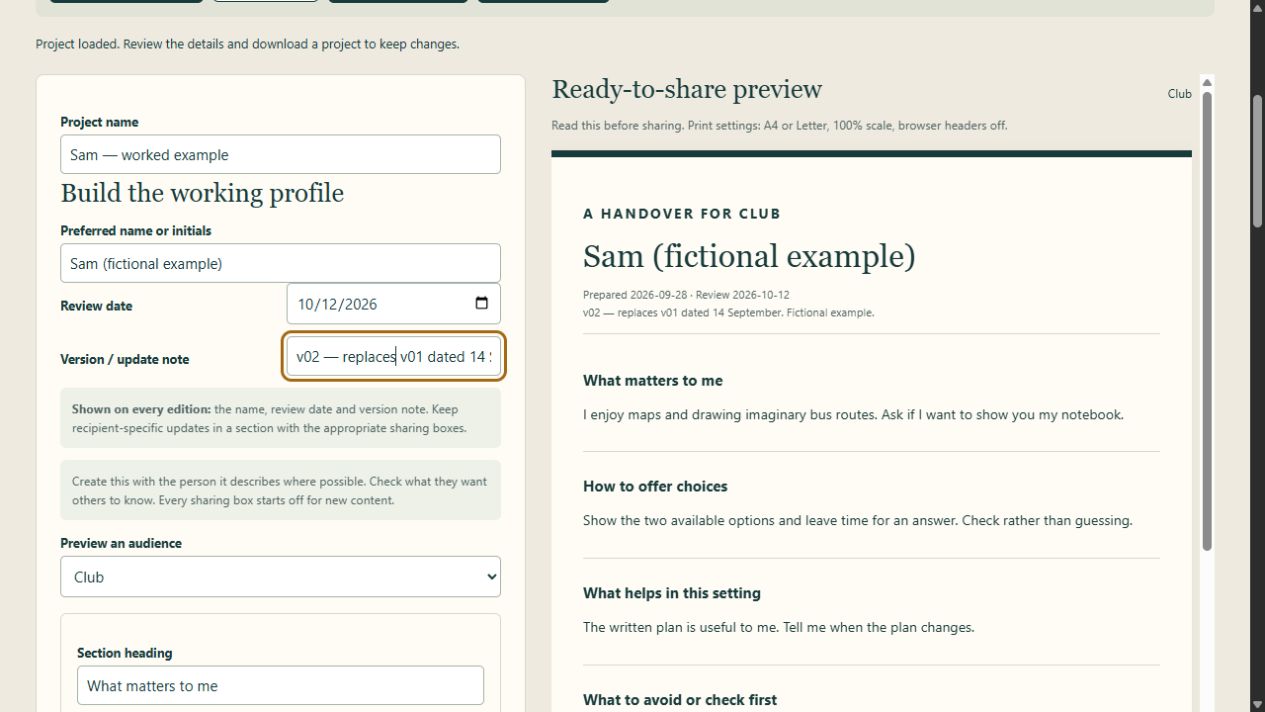Click the 'What to avoid or check first' heading
Viewport: 1265px width, 712px height.
(680, 700)
